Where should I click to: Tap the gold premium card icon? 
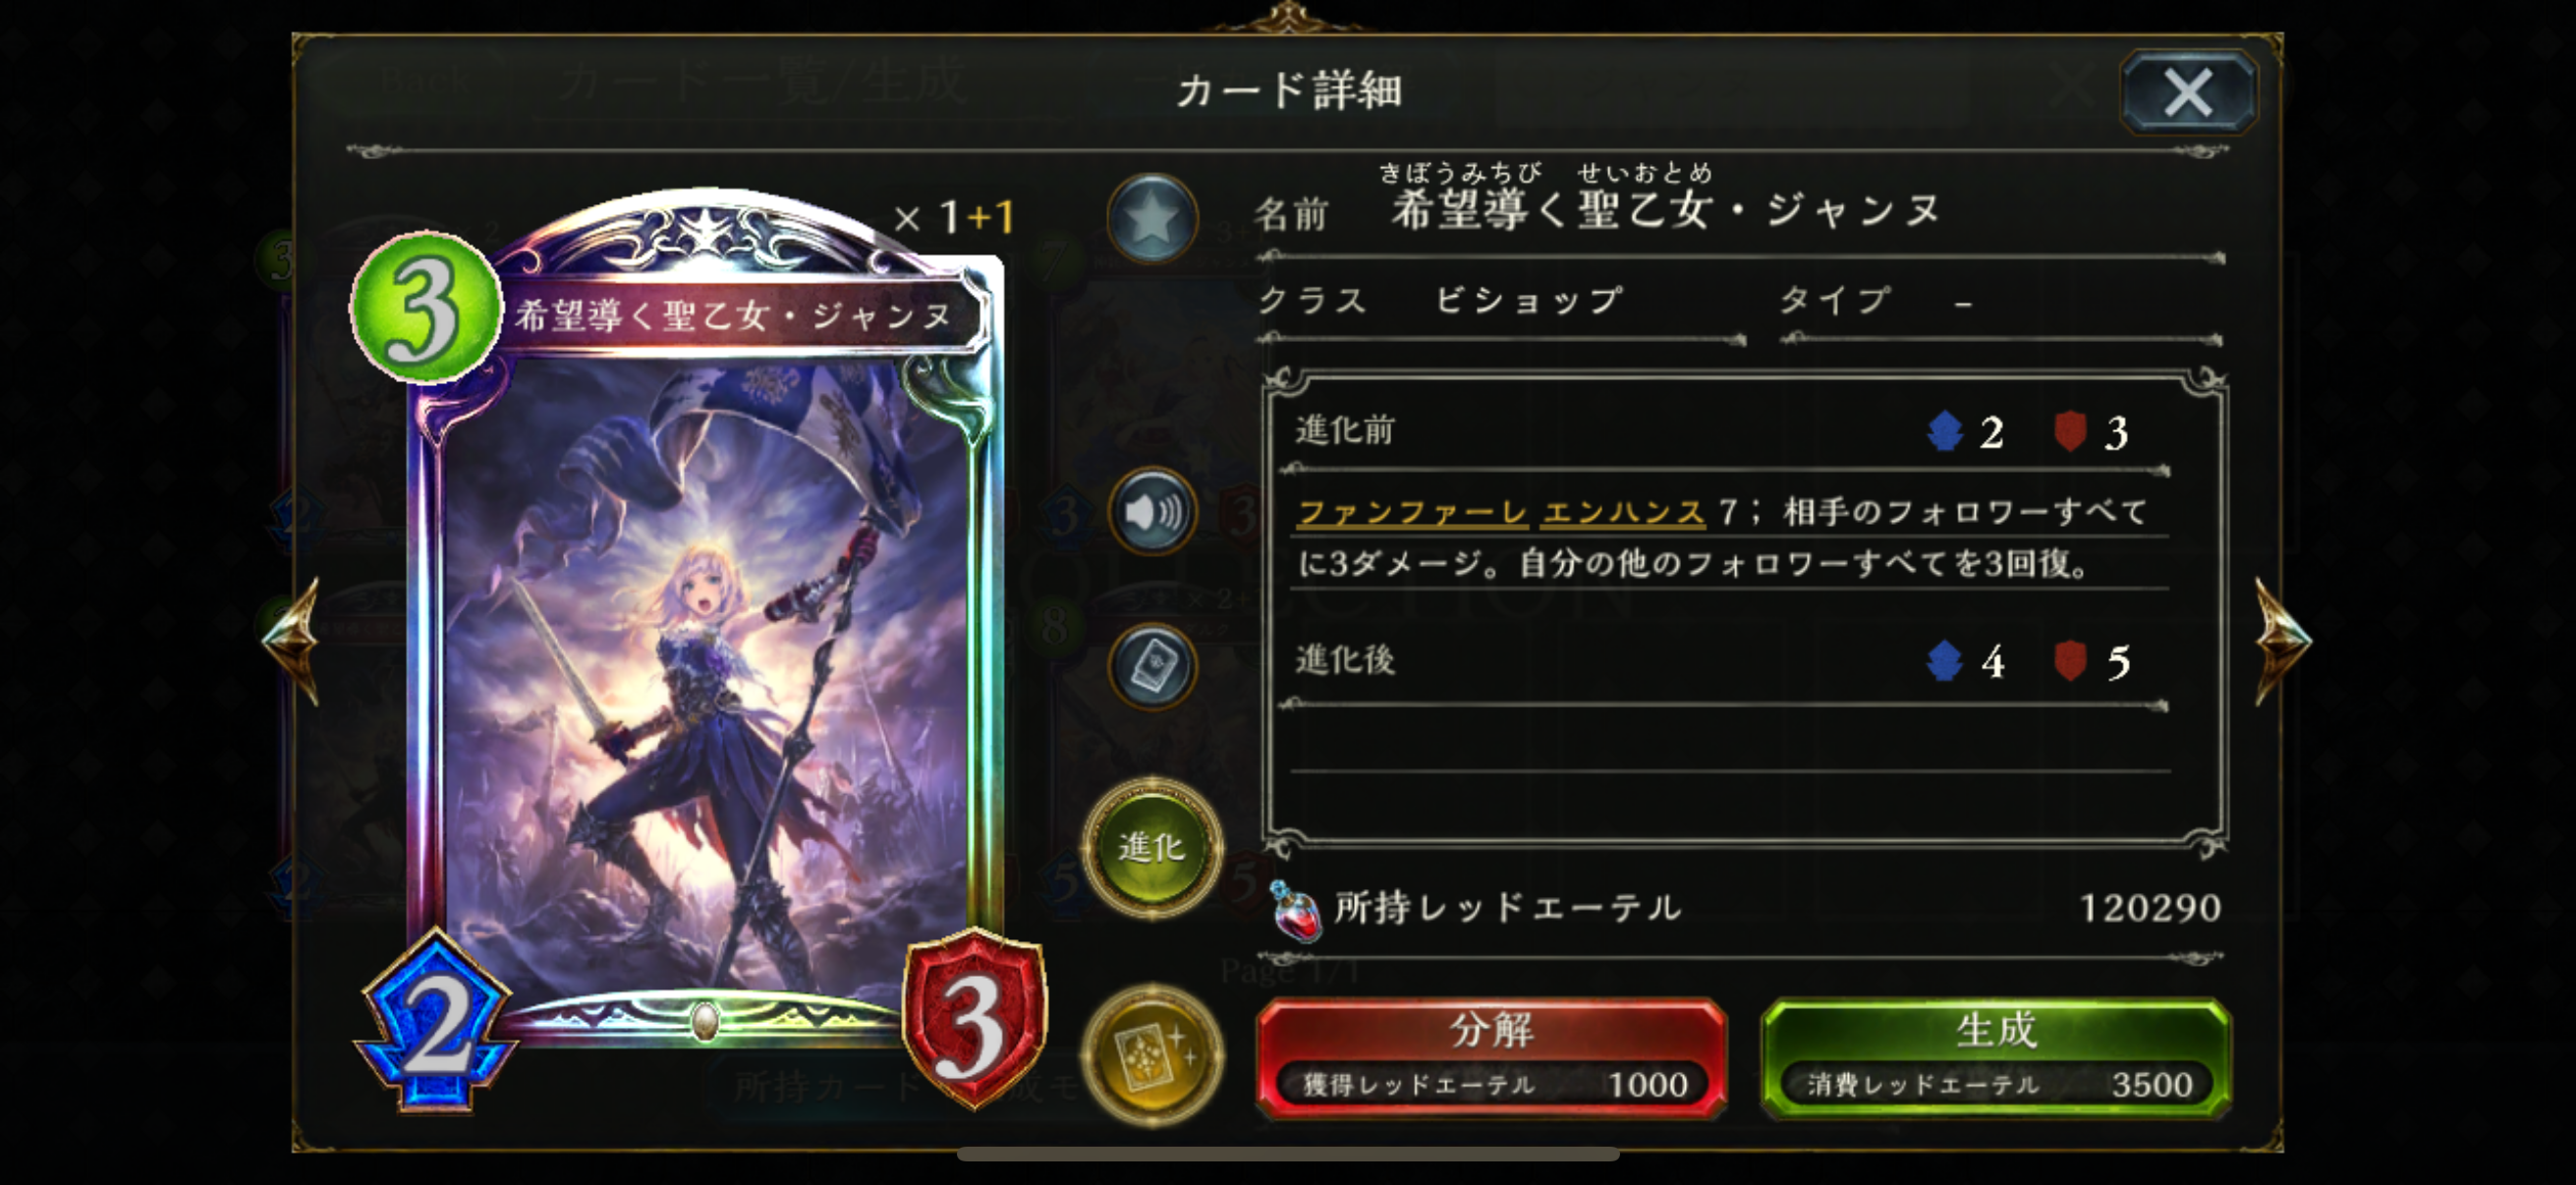[x=1152, y=1055]
